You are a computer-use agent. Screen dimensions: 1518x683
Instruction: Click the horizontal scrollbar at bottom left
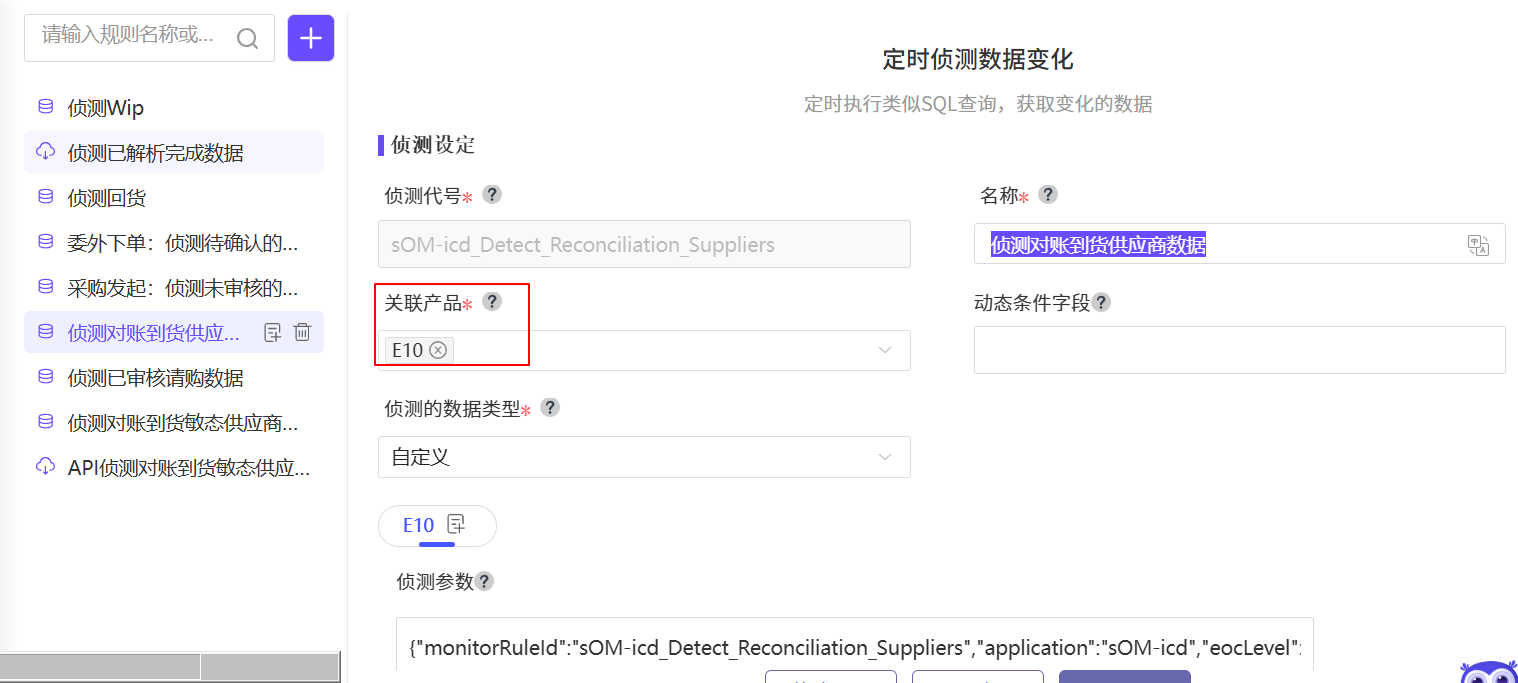(x=170, y=666)
